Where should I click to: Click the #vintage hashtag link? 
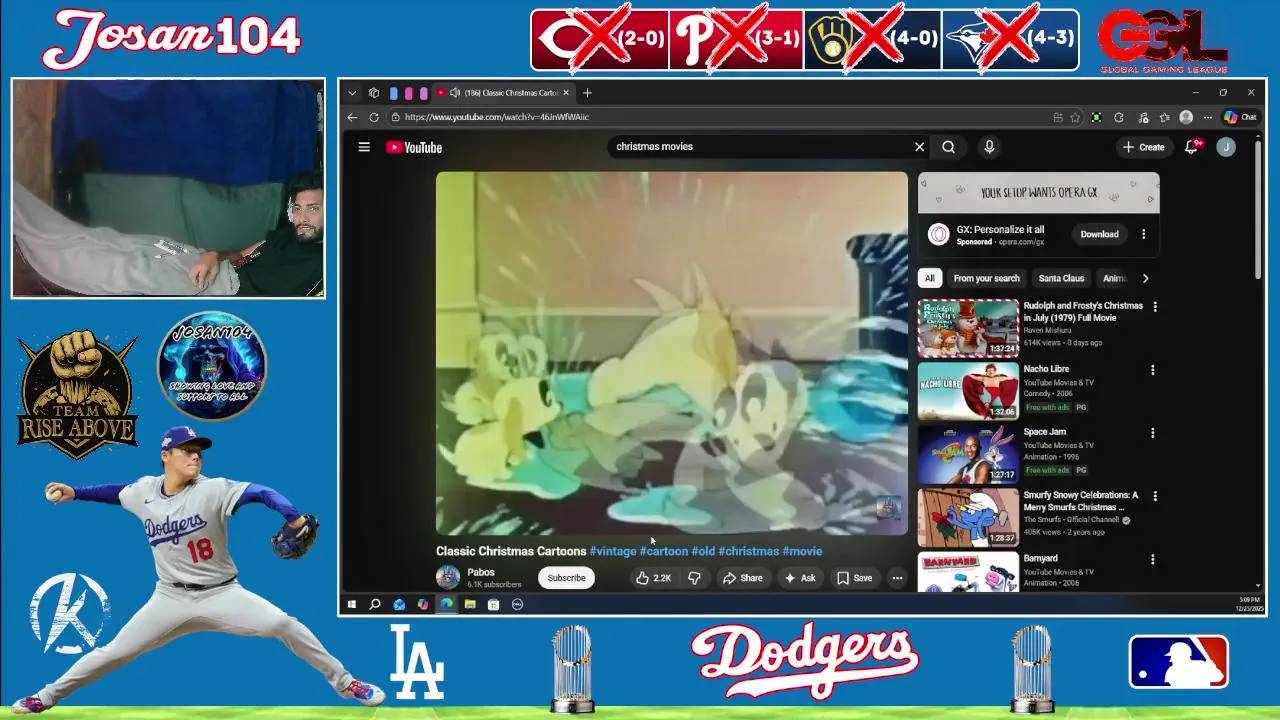(613, 551)
